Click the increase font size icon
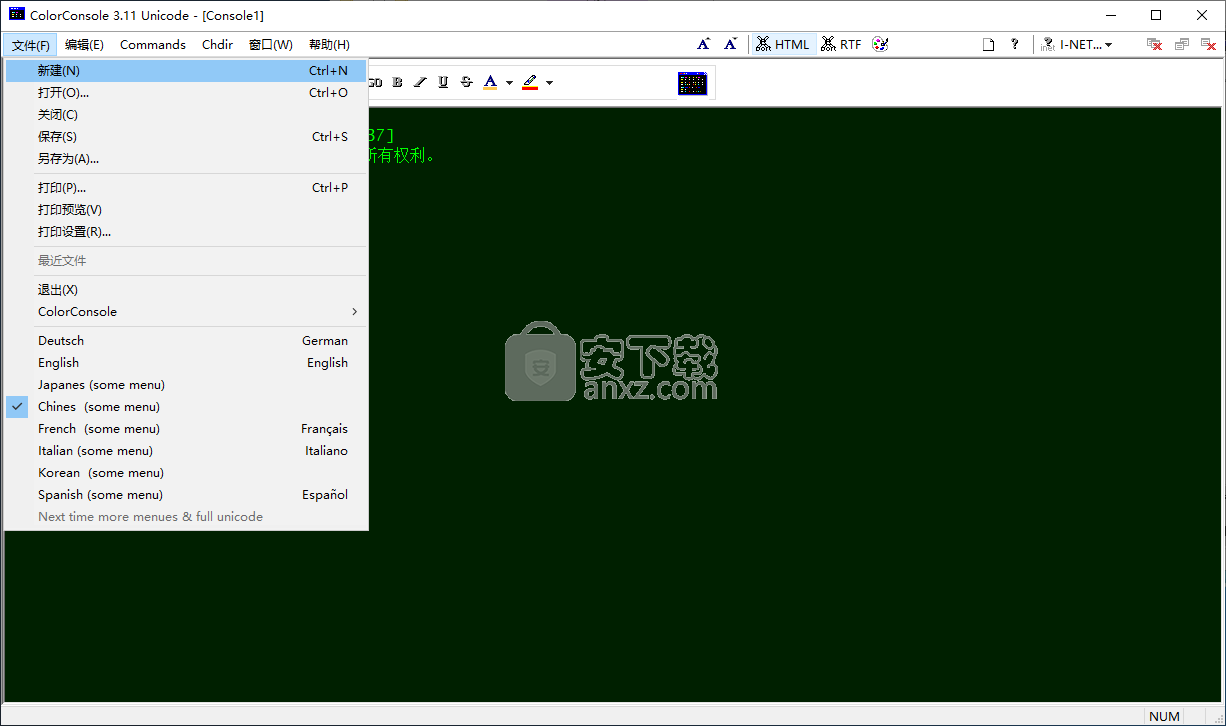The image size is (1226, 726). 704,44
